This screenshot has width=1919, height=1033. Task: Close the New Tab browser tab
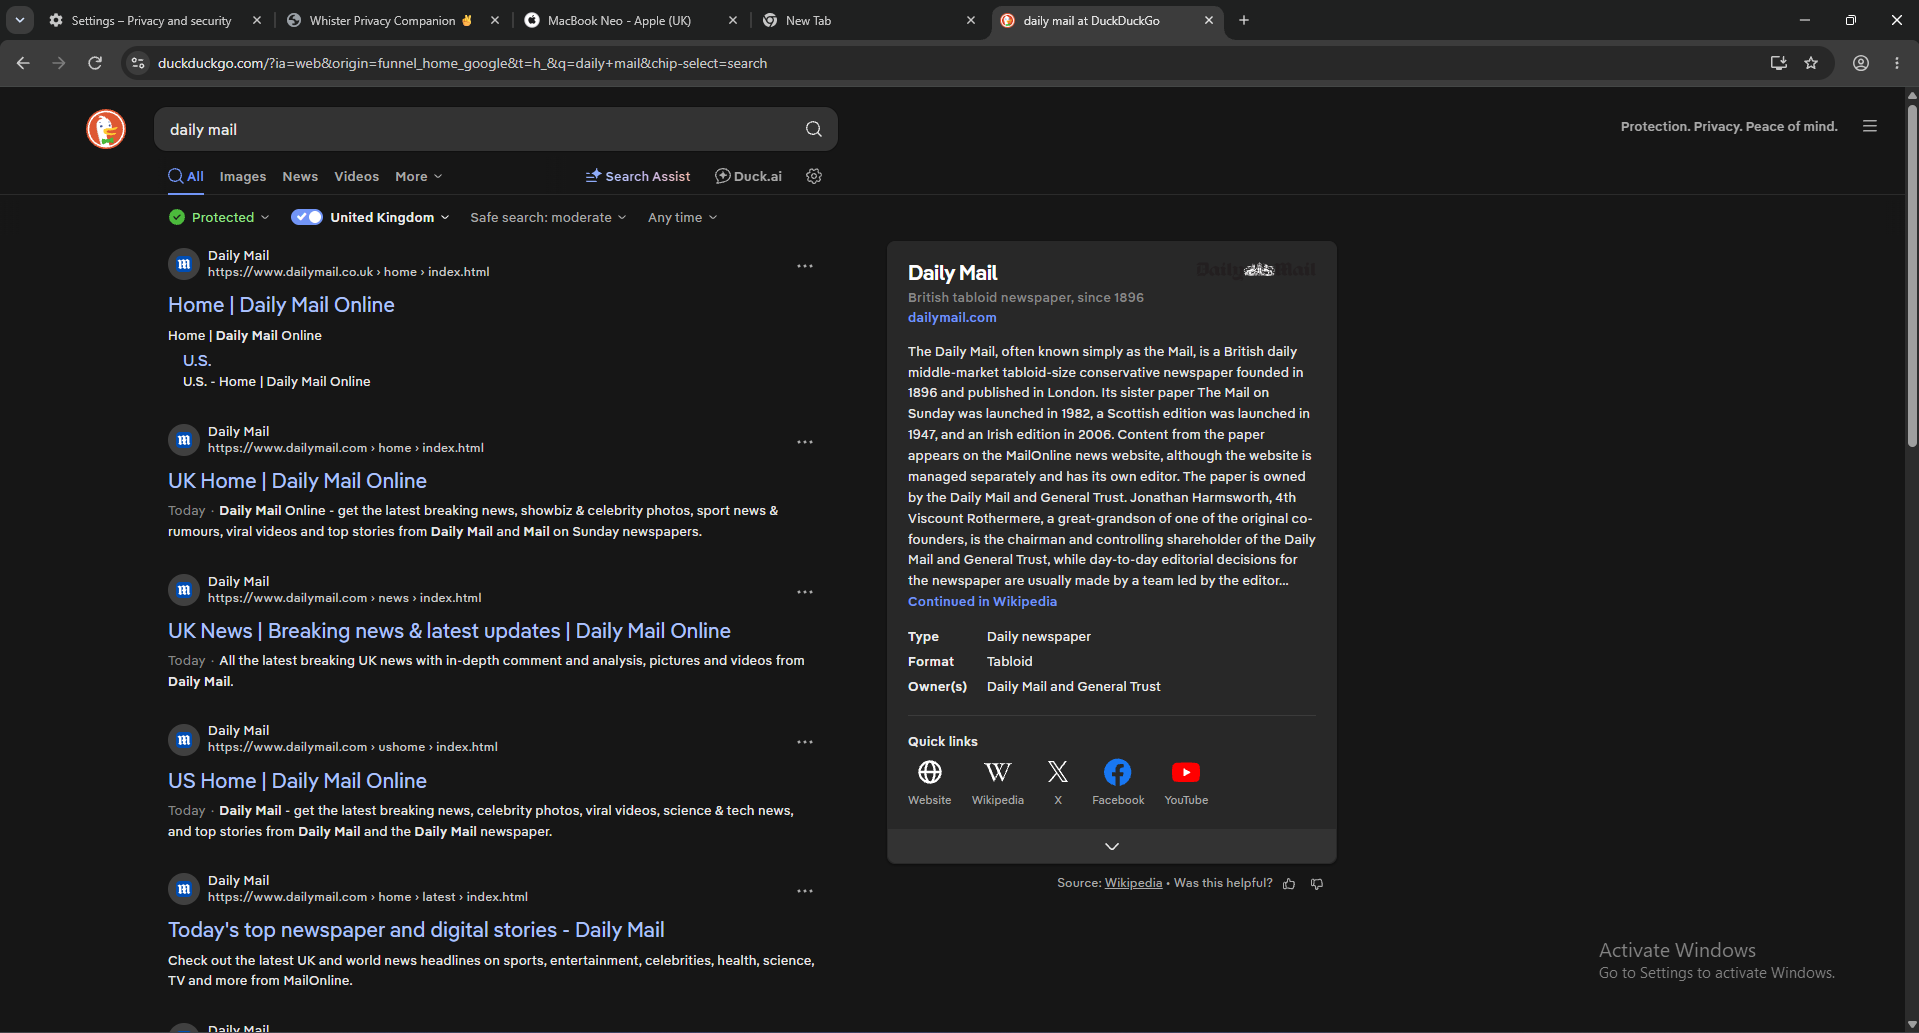[971, 20]
